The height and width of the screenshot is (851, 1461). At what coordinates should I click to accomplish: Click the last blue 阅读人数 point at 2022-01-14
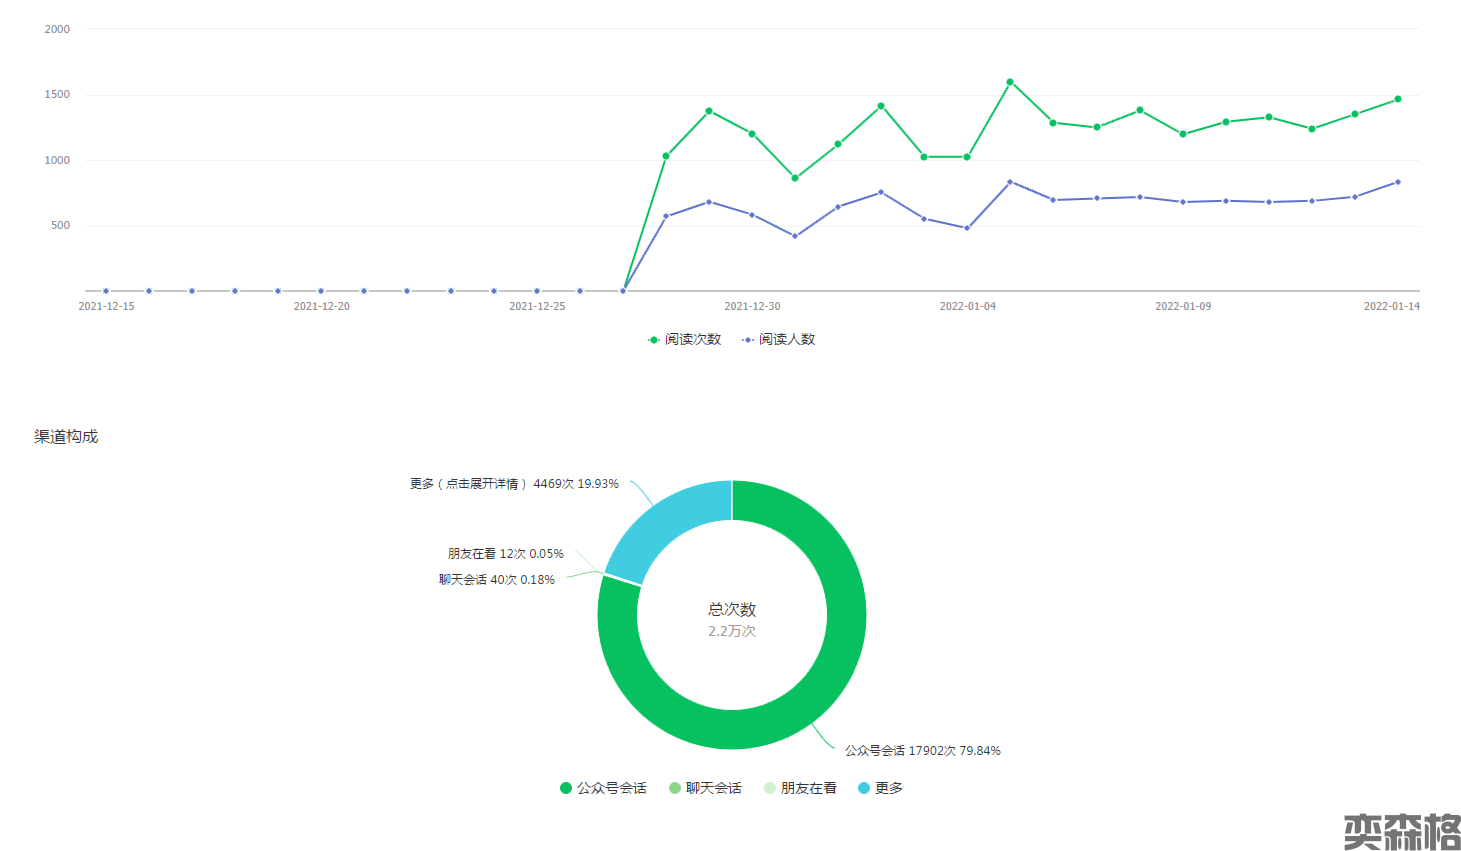tap(1398, 182)
